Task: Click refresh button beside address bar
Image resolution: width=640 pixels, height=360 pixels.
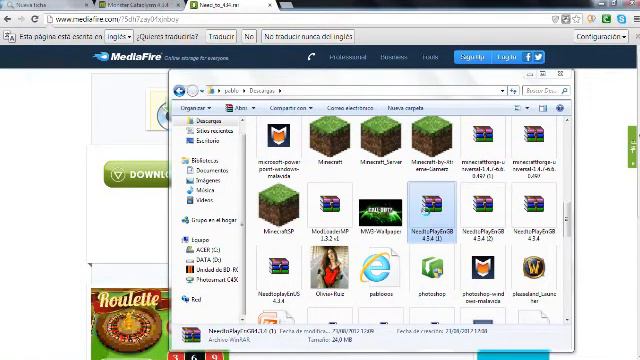Action: tap(513, 91)
